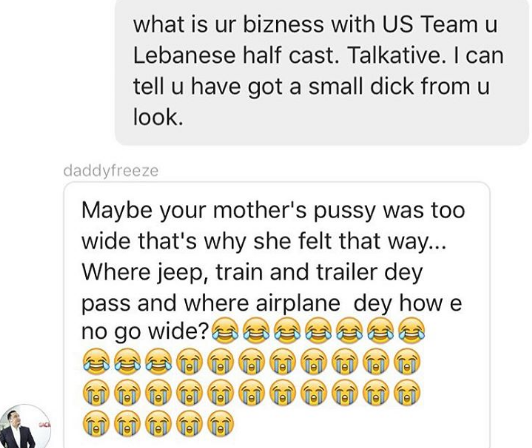Viewport: 532px width, 448px height.
Task: Click last tears-of-joy emoji on "no go wide?" line
Action: 412,329
